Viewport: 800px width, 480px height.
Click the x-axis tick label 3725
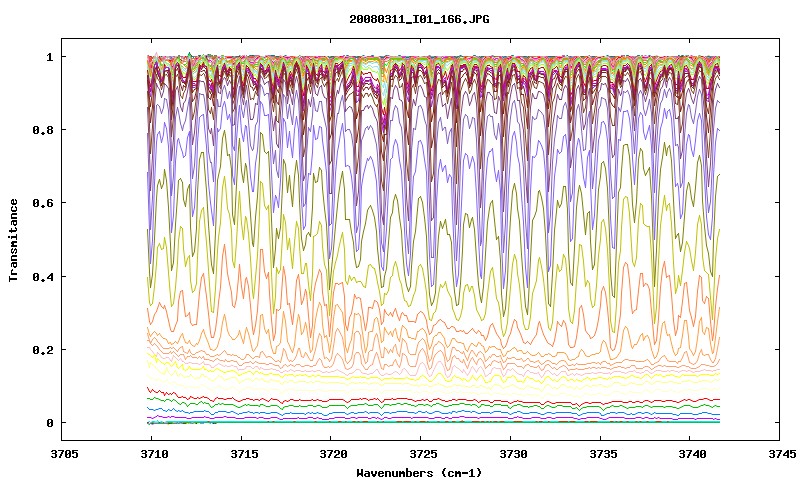(x=421, y=454)
